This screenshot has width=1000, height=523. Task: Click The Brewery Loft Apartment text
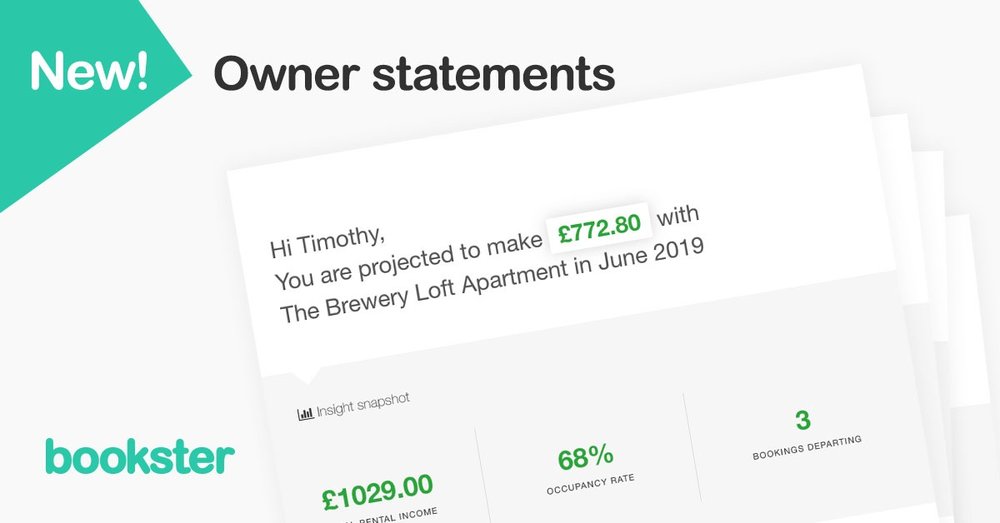click(422, 291)
